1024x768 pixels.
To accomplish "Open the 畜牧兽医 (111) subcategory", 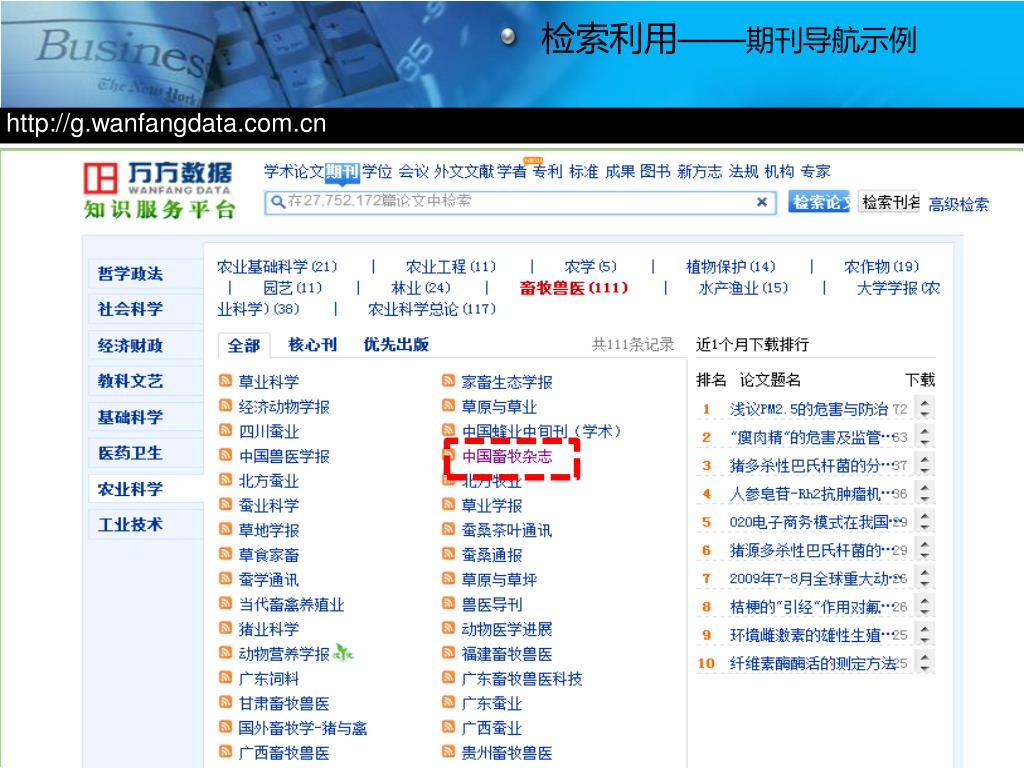I will click(573, 287).
